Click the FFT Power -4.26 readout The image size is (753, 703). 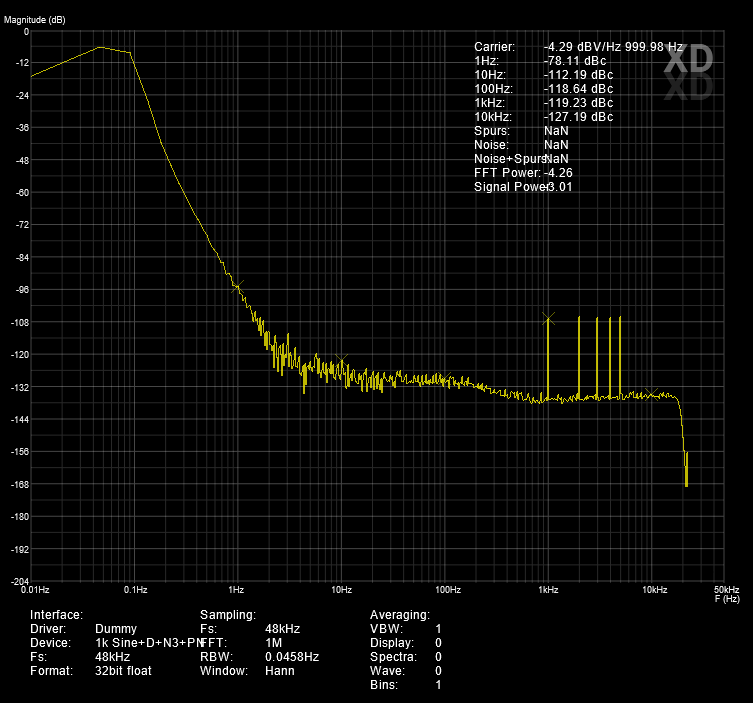(x=560, y=173)
